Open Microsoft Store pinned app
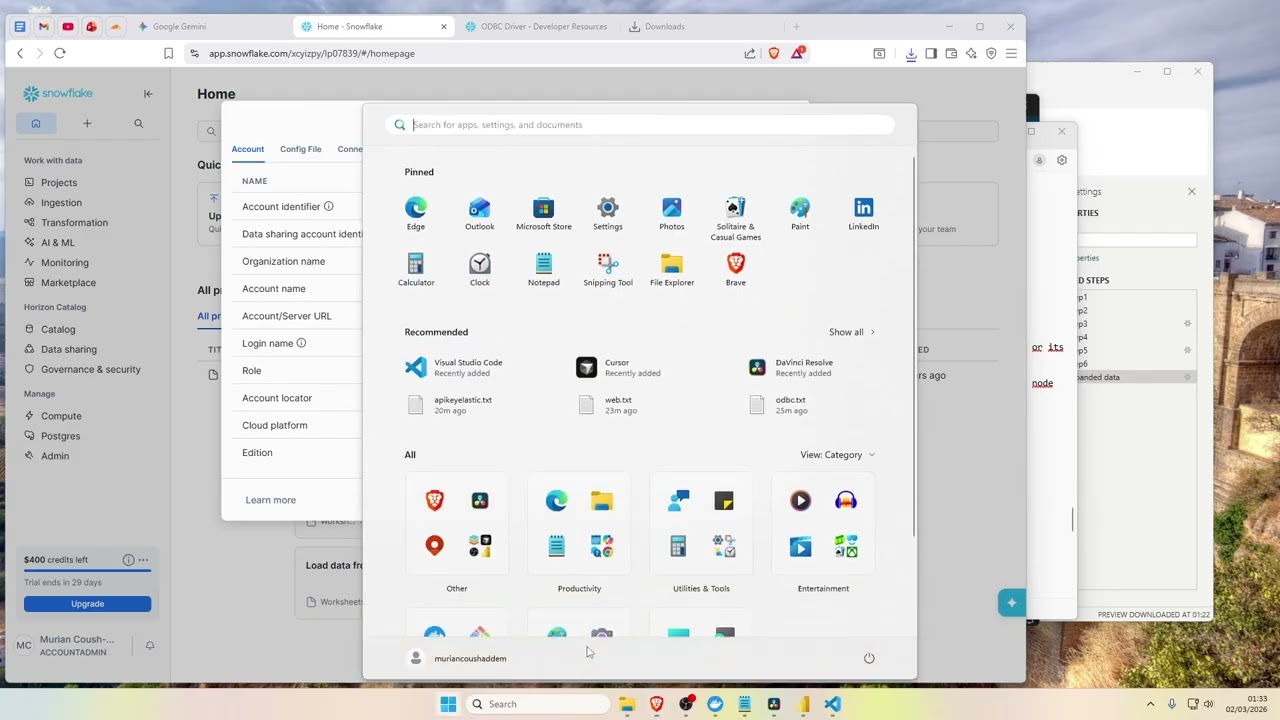This screenshot has height=720, width=1280. pos(544,214)
